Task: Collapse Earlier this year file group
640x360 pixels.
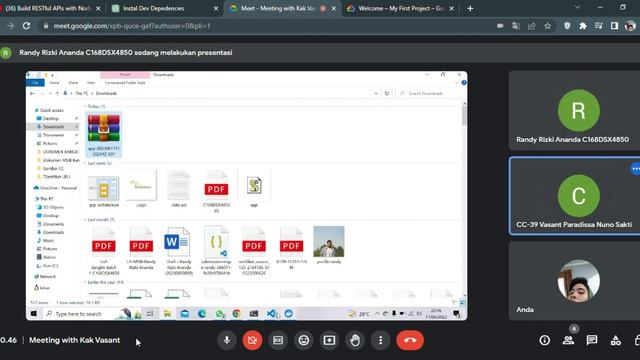Action: click(85, 282)
